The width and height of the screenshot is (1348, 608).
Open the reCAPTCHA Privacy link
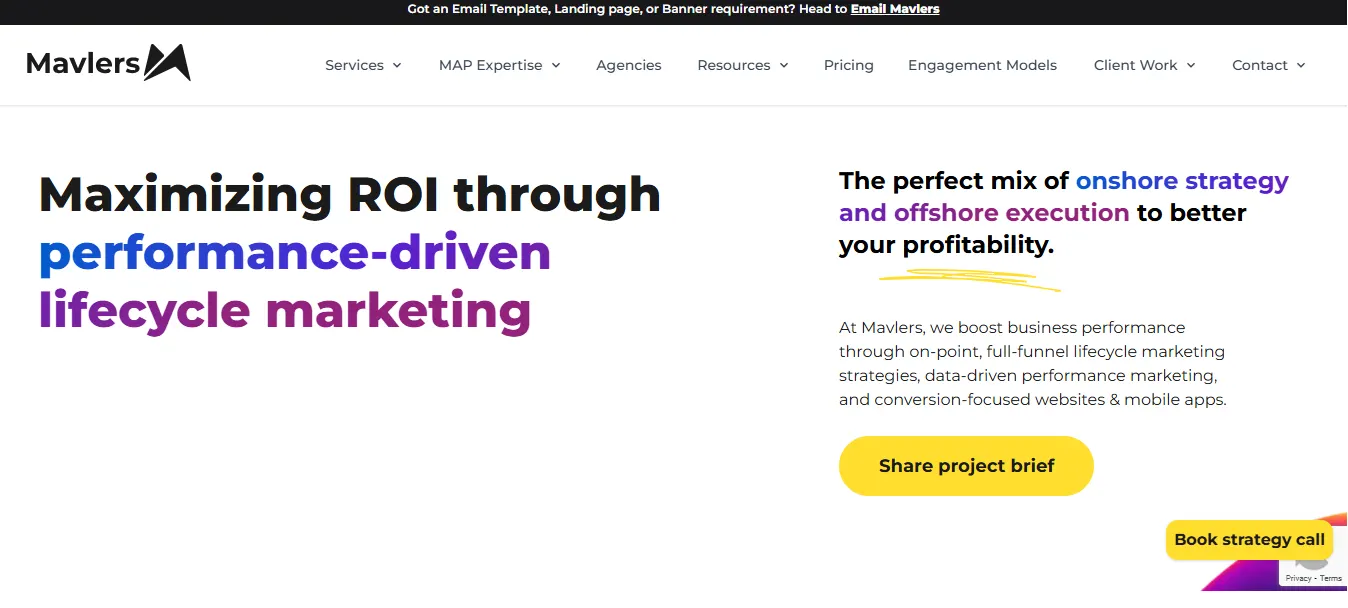click(1298, 578)
